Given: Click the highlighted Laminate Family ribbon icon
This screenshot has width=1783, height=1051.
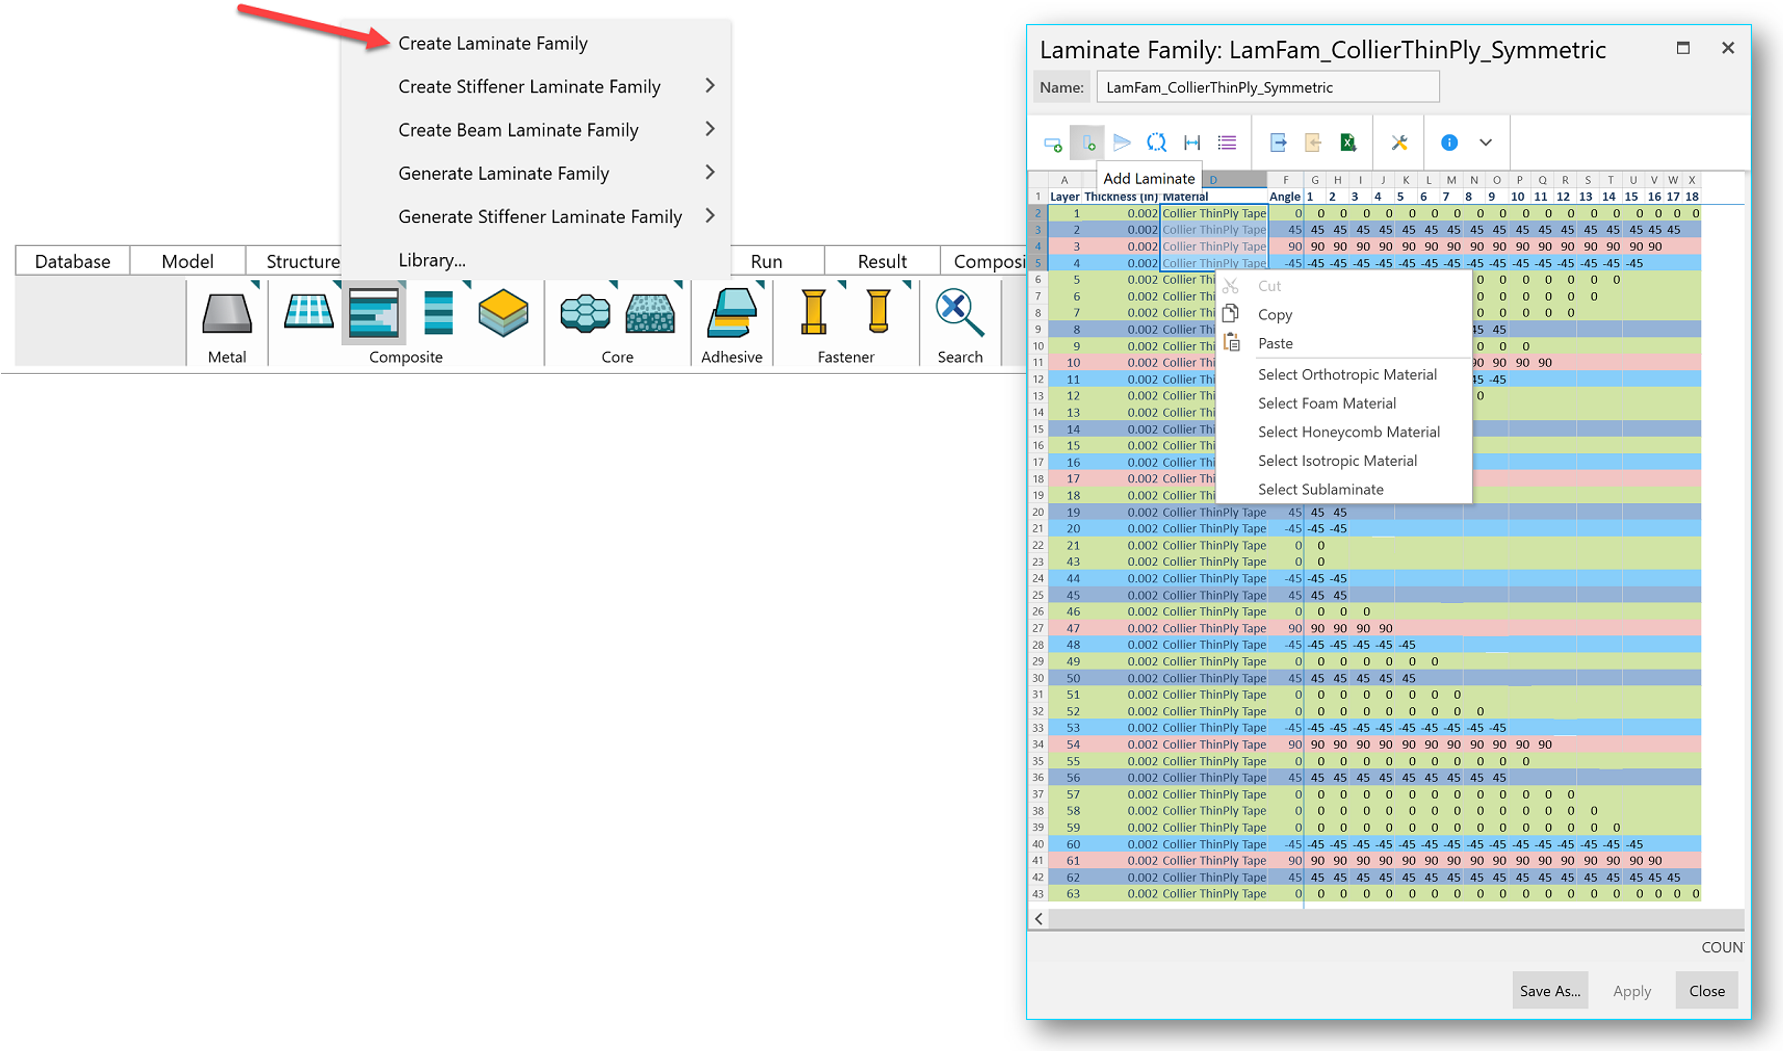Looking at the screenshot, I should tap(373, 313).
